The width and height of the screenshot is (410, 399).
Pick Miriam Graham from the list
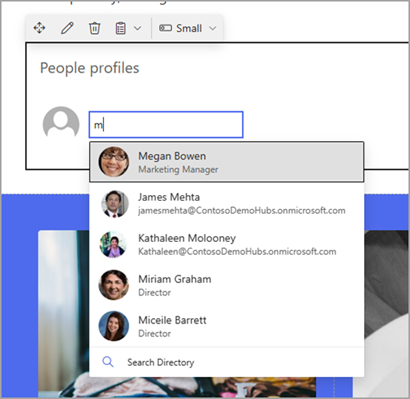(x=227, y=285)
